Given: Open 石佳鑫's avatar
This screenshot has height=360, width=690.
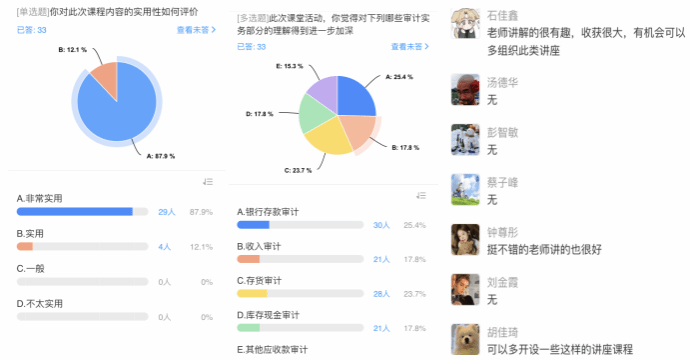Looking at the screenshot, I should [x=465, y=23].
